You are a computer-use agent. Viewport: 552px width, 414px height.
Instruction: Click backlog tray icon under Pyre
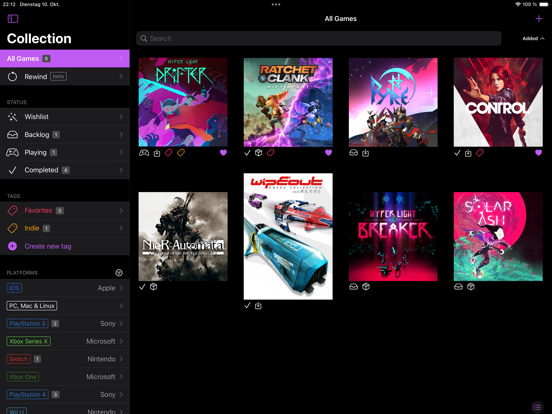(353, 153)
